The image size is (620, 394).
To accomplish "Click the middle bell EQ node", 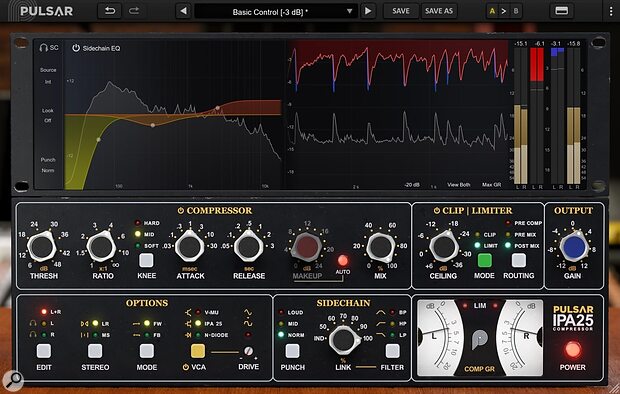I will click(153, 125).
